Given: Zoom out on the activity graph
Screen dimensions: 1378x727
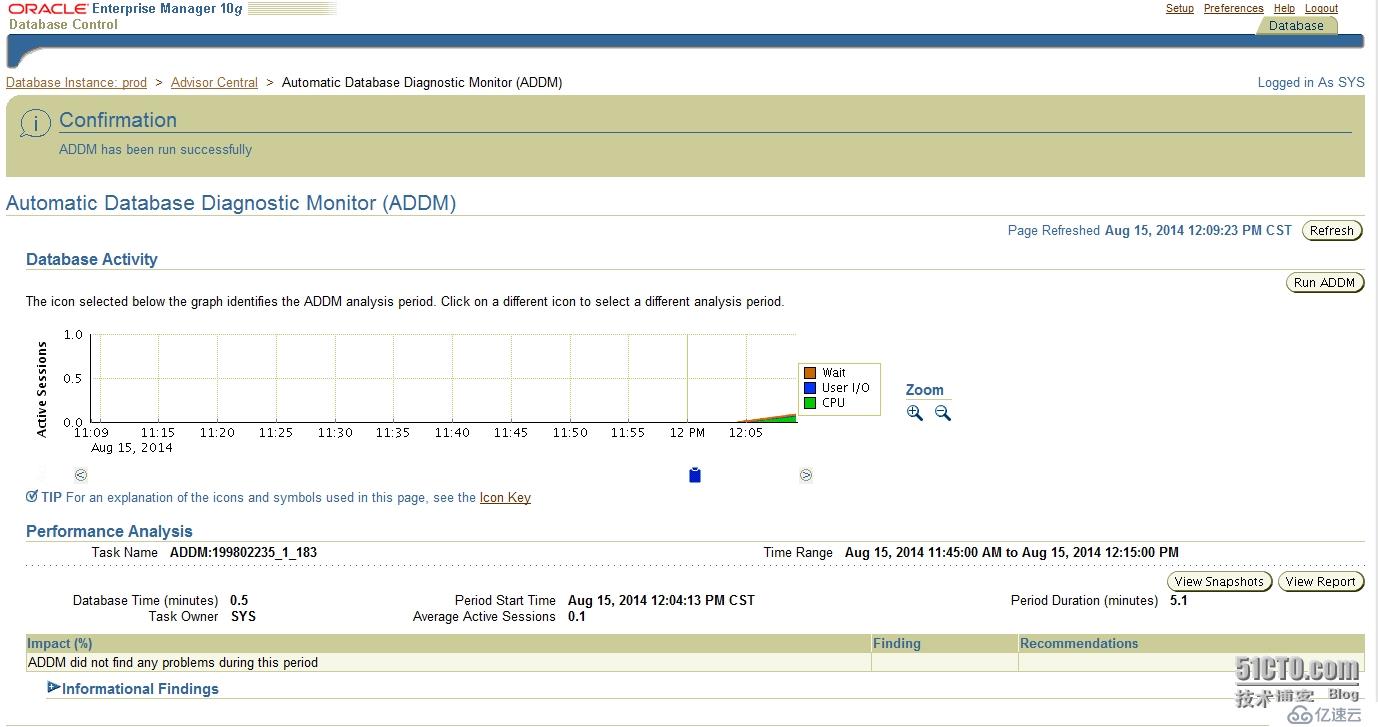Looking at the screenshot, I should [943, 413].
